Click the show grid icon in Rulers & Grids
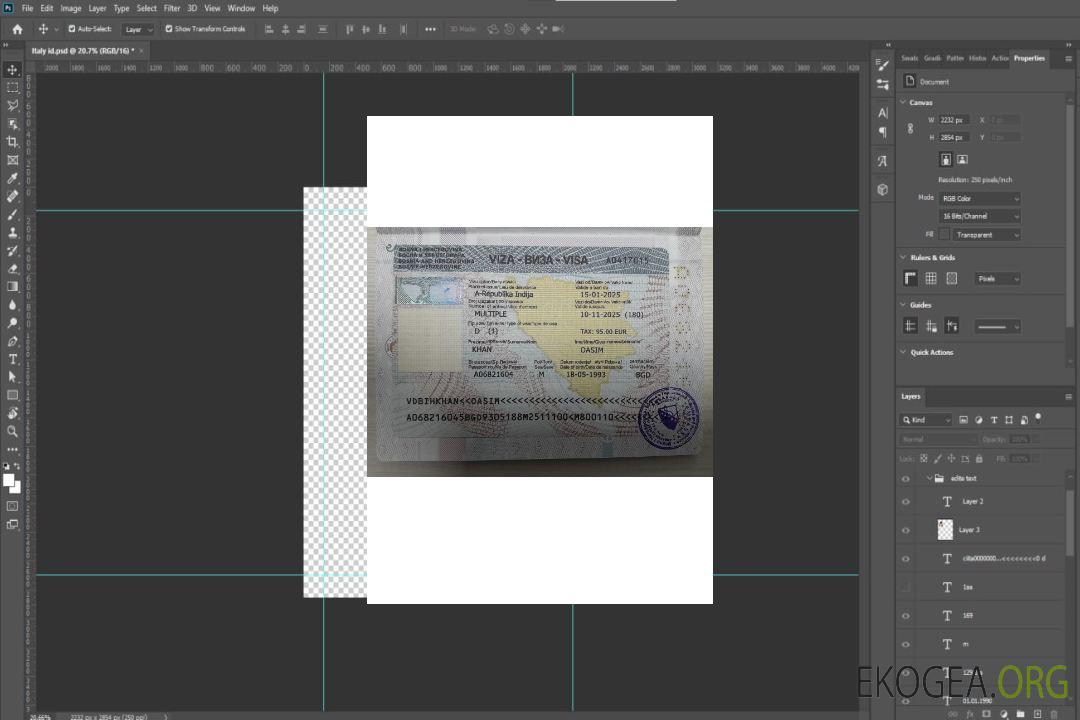1080x720 pixels. 931,278
